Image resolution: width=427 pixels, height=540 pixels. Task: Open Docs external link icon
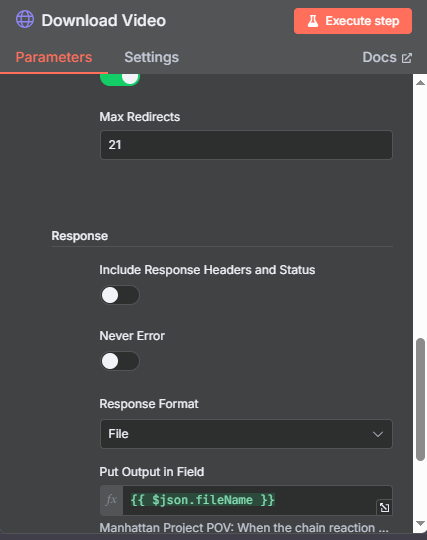407,58
